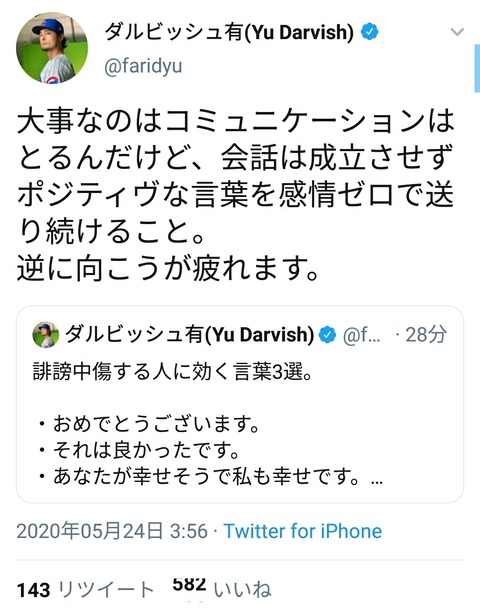Open the 2020年05月24日 3:56 timestamp
The image size is (480, 614).
coord(112,531)
